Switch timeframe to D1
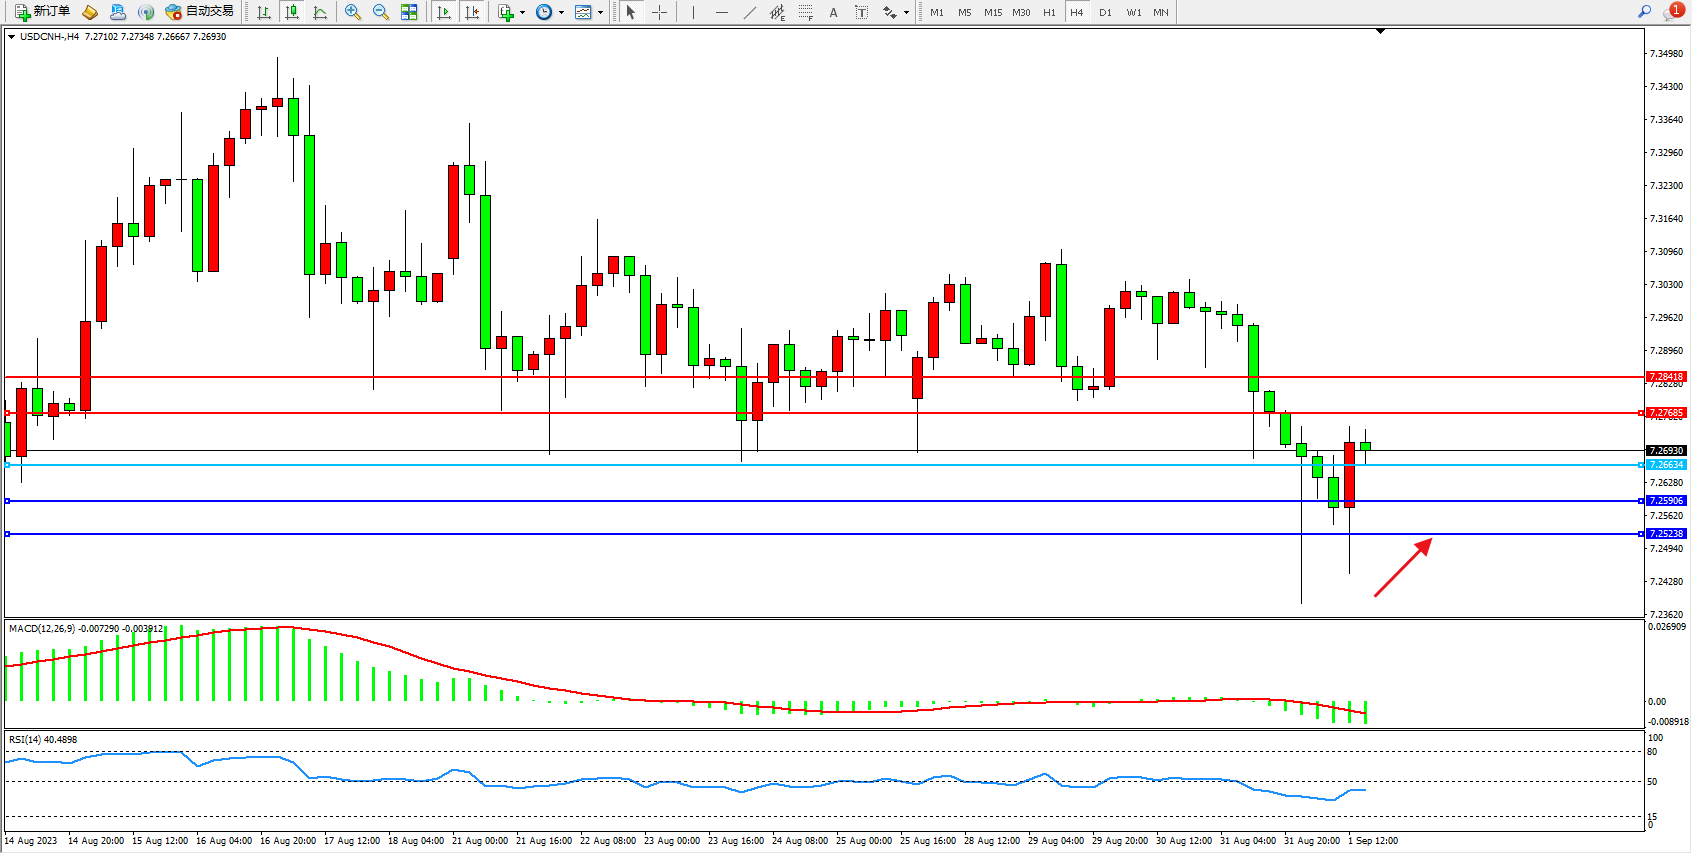 pyautogui.click(x=1105, y=12)
